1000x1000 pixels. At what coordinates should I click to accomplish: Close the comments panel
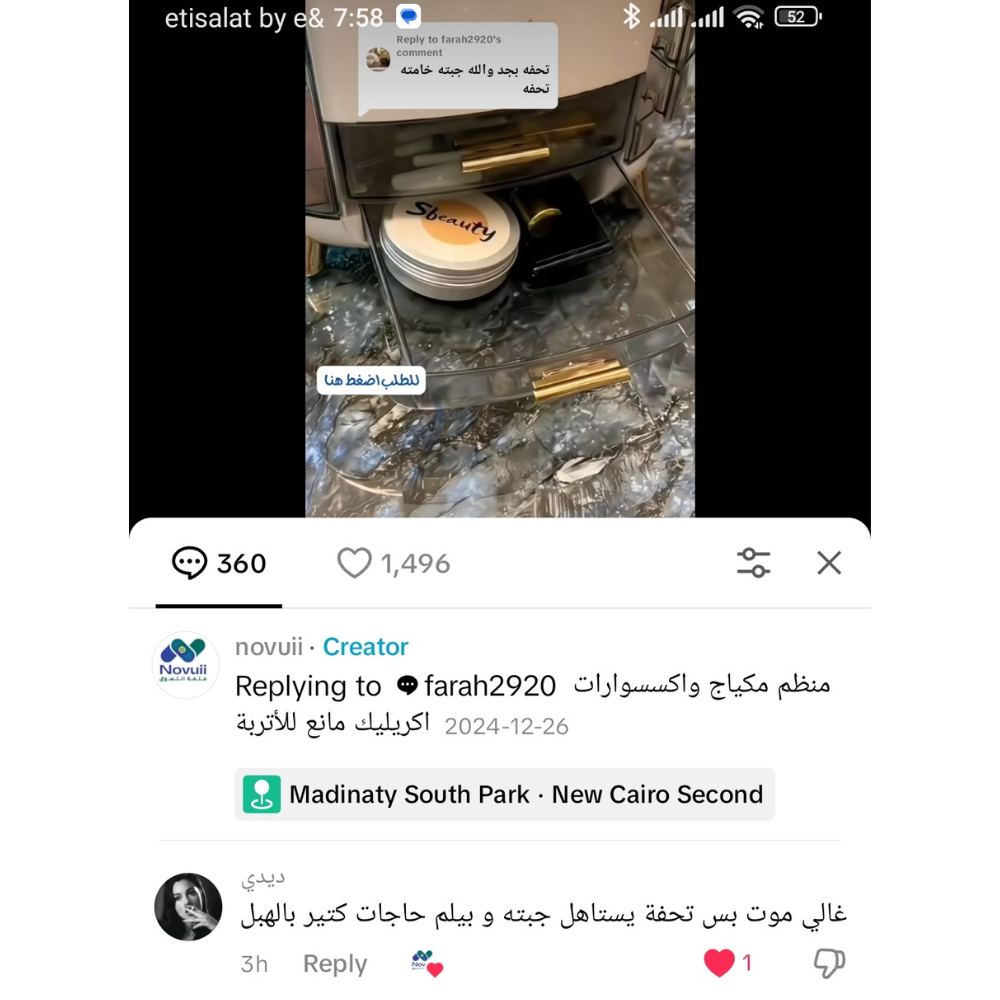click(829, 563)
